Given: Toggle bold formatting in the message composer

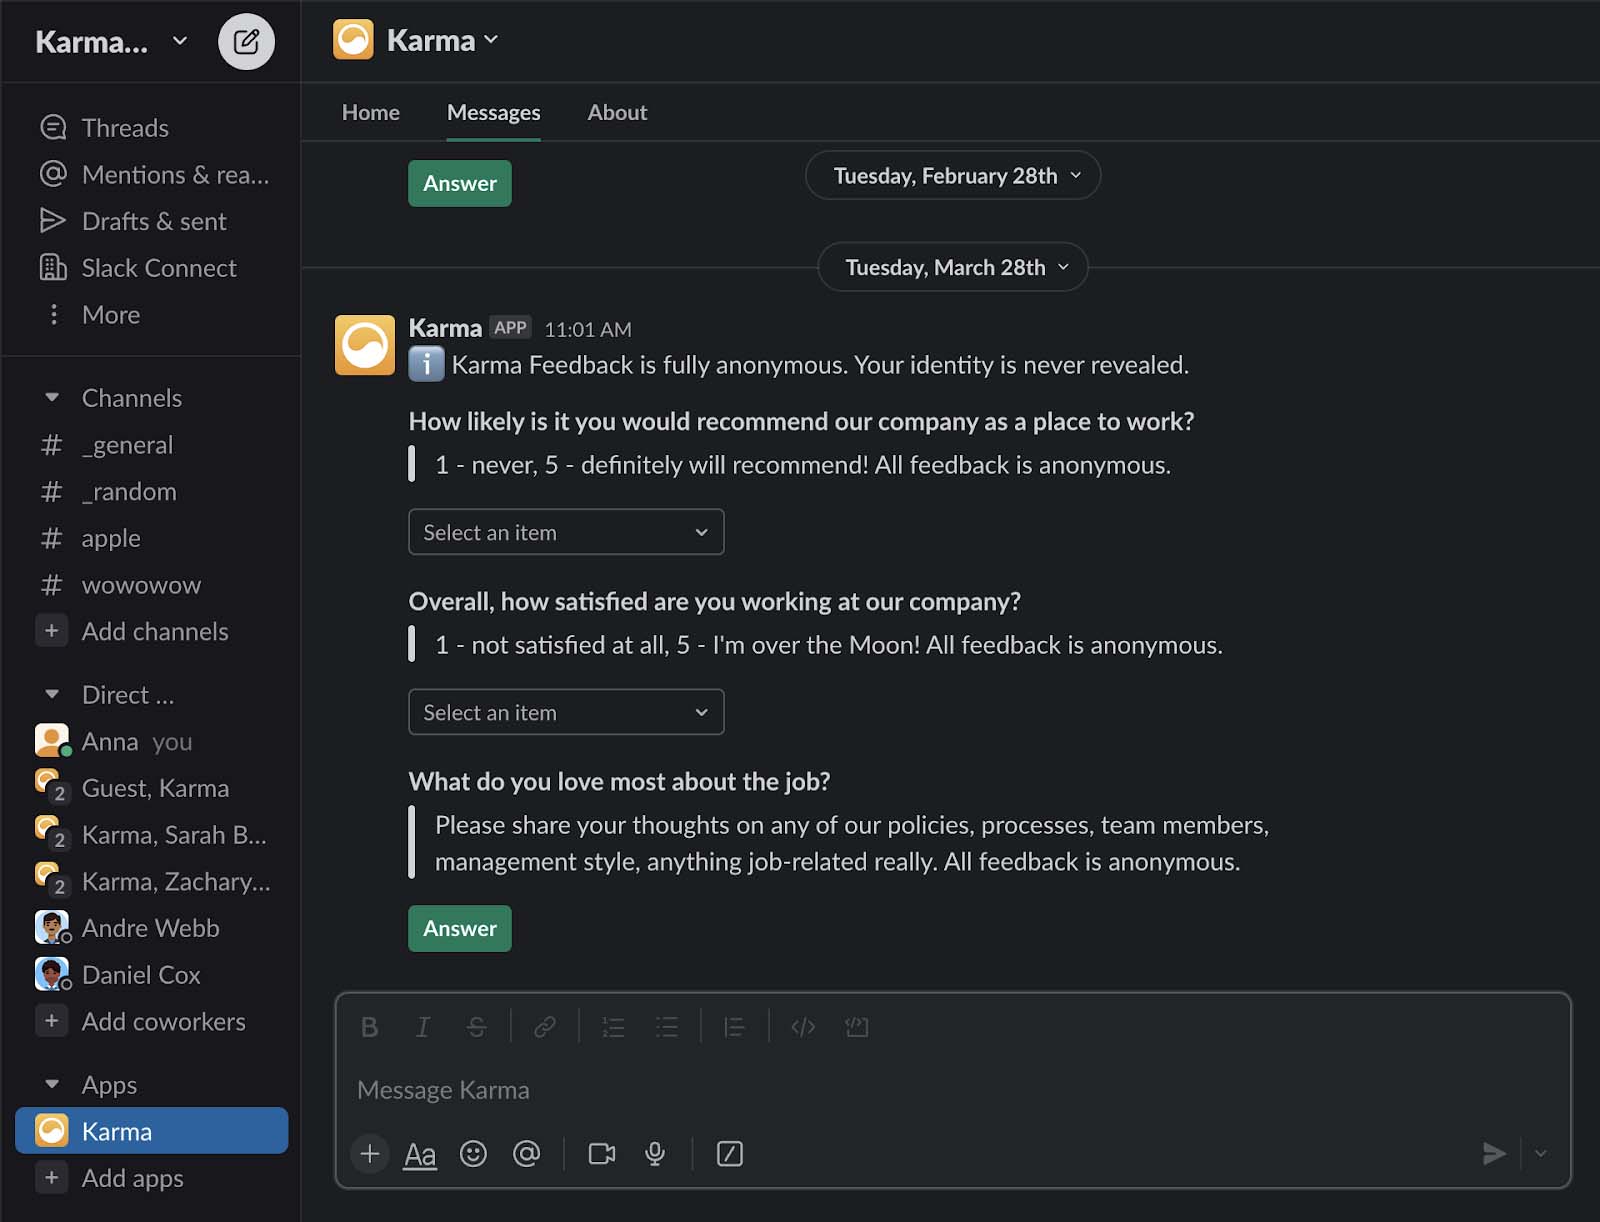Looking at the screenshot, I should point(369,1026).
